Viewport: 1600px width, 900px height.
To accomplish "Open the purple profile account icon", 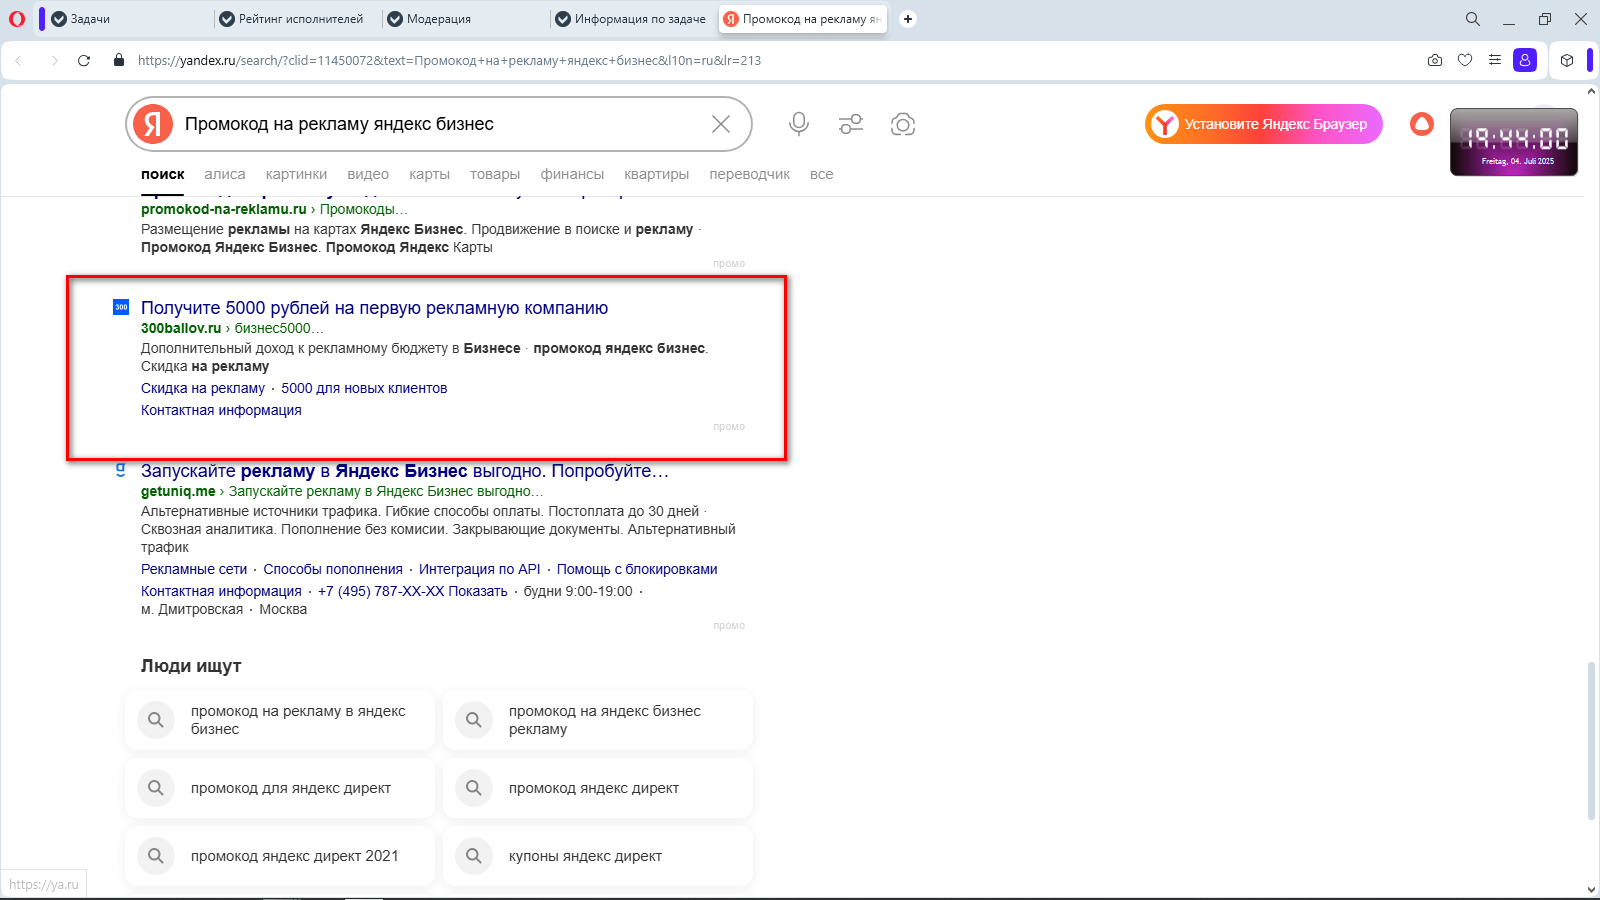I will pyautogui.click(x=1525, y=60).
